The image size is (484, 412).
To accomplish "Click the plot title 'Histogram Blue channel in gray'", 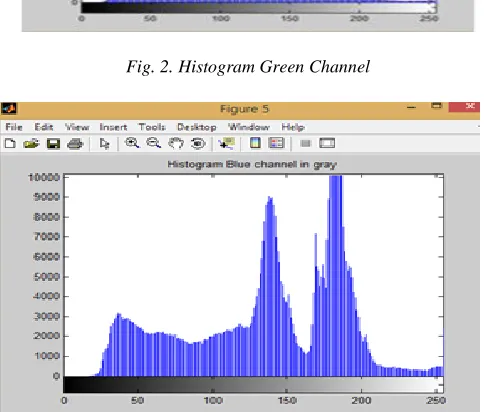I will pos(252,164).
